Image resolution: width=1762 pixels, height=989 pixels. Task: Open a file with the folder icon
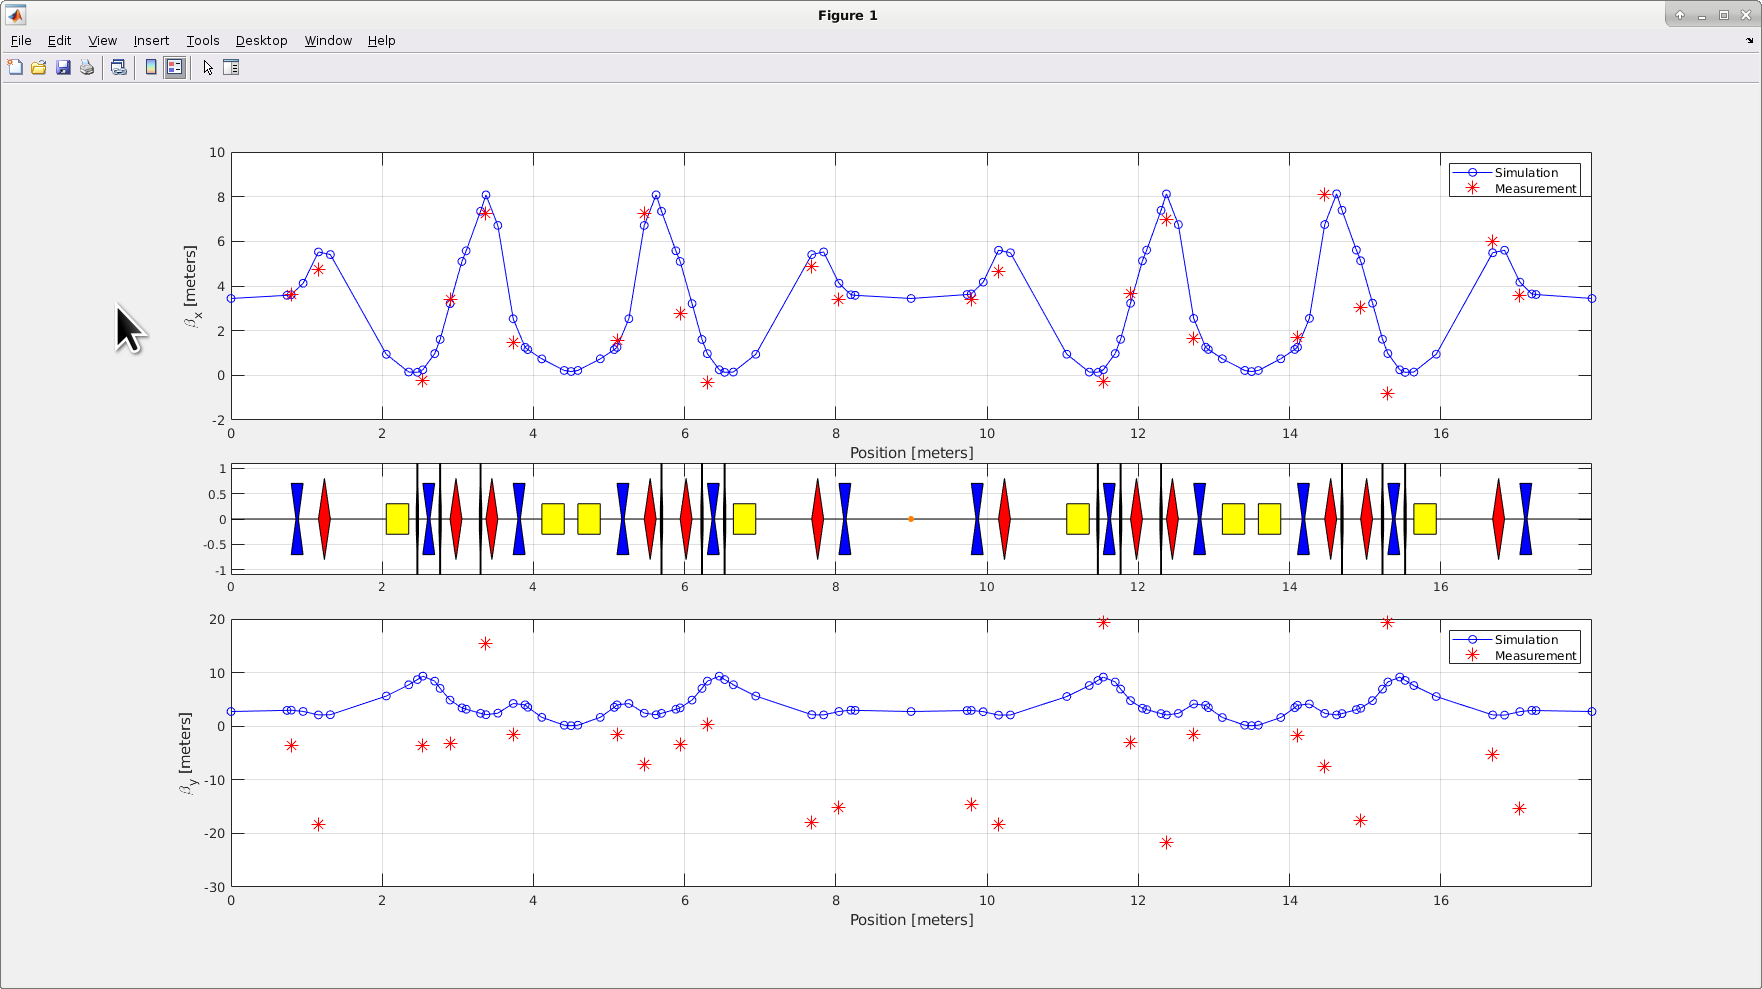click(39, 67)
